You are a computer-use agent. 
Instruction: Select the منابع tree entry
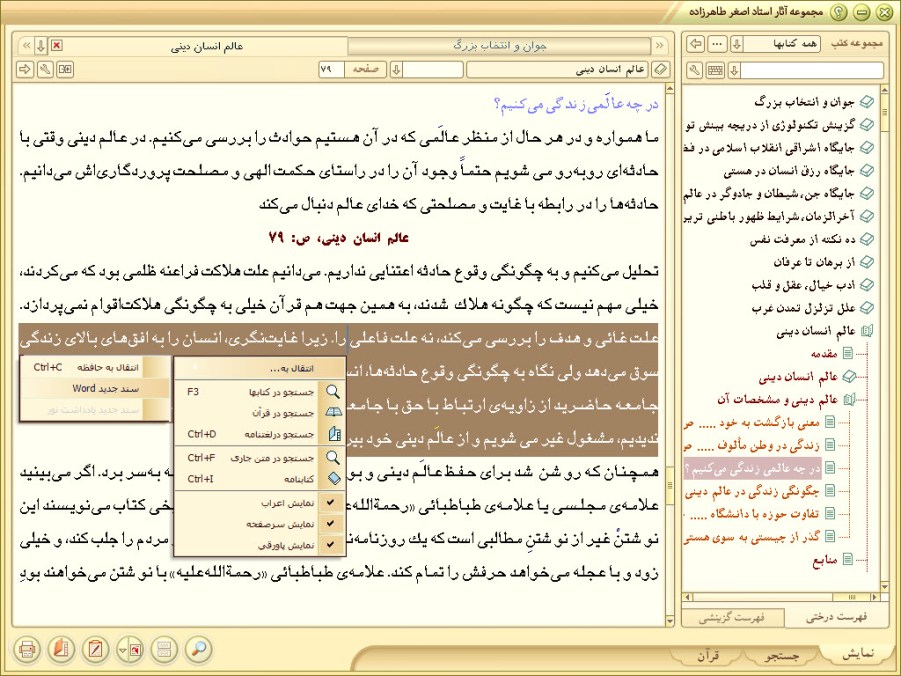(x=825, y=559)
